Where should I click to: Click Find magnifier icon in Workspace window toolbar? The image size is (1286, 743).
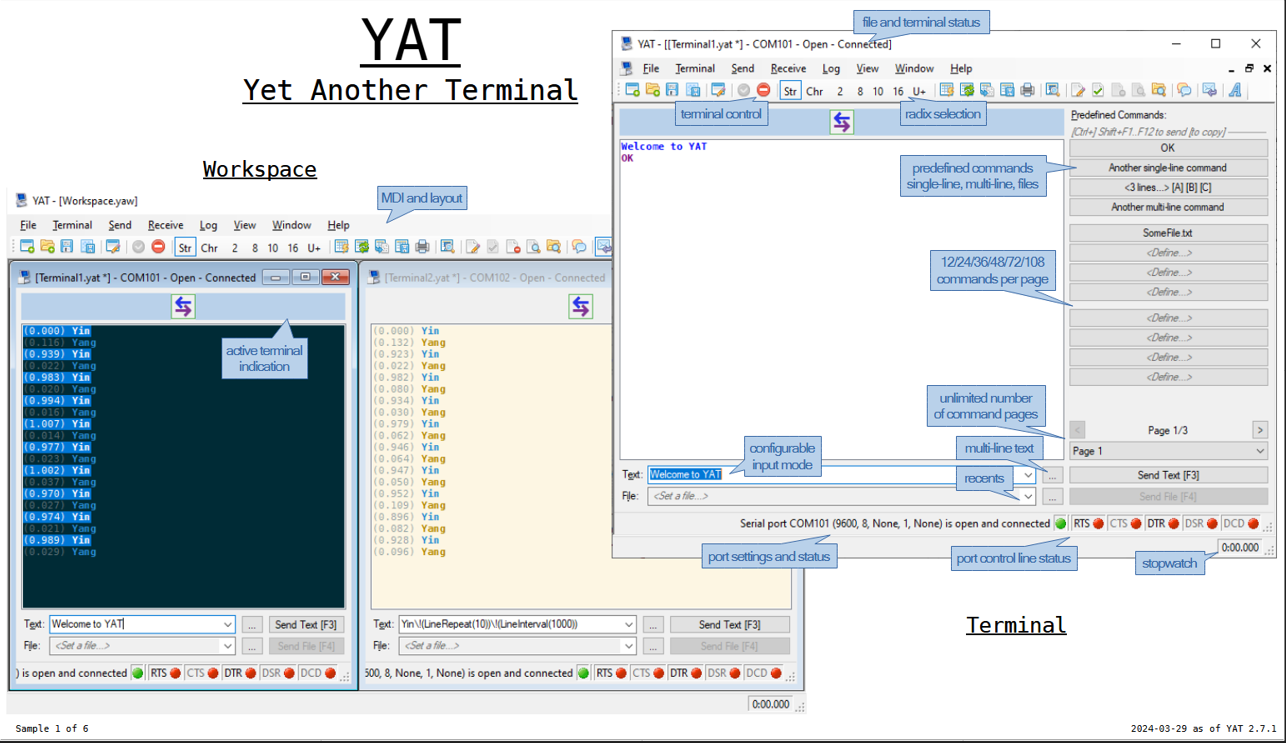[x=448, y=247]
